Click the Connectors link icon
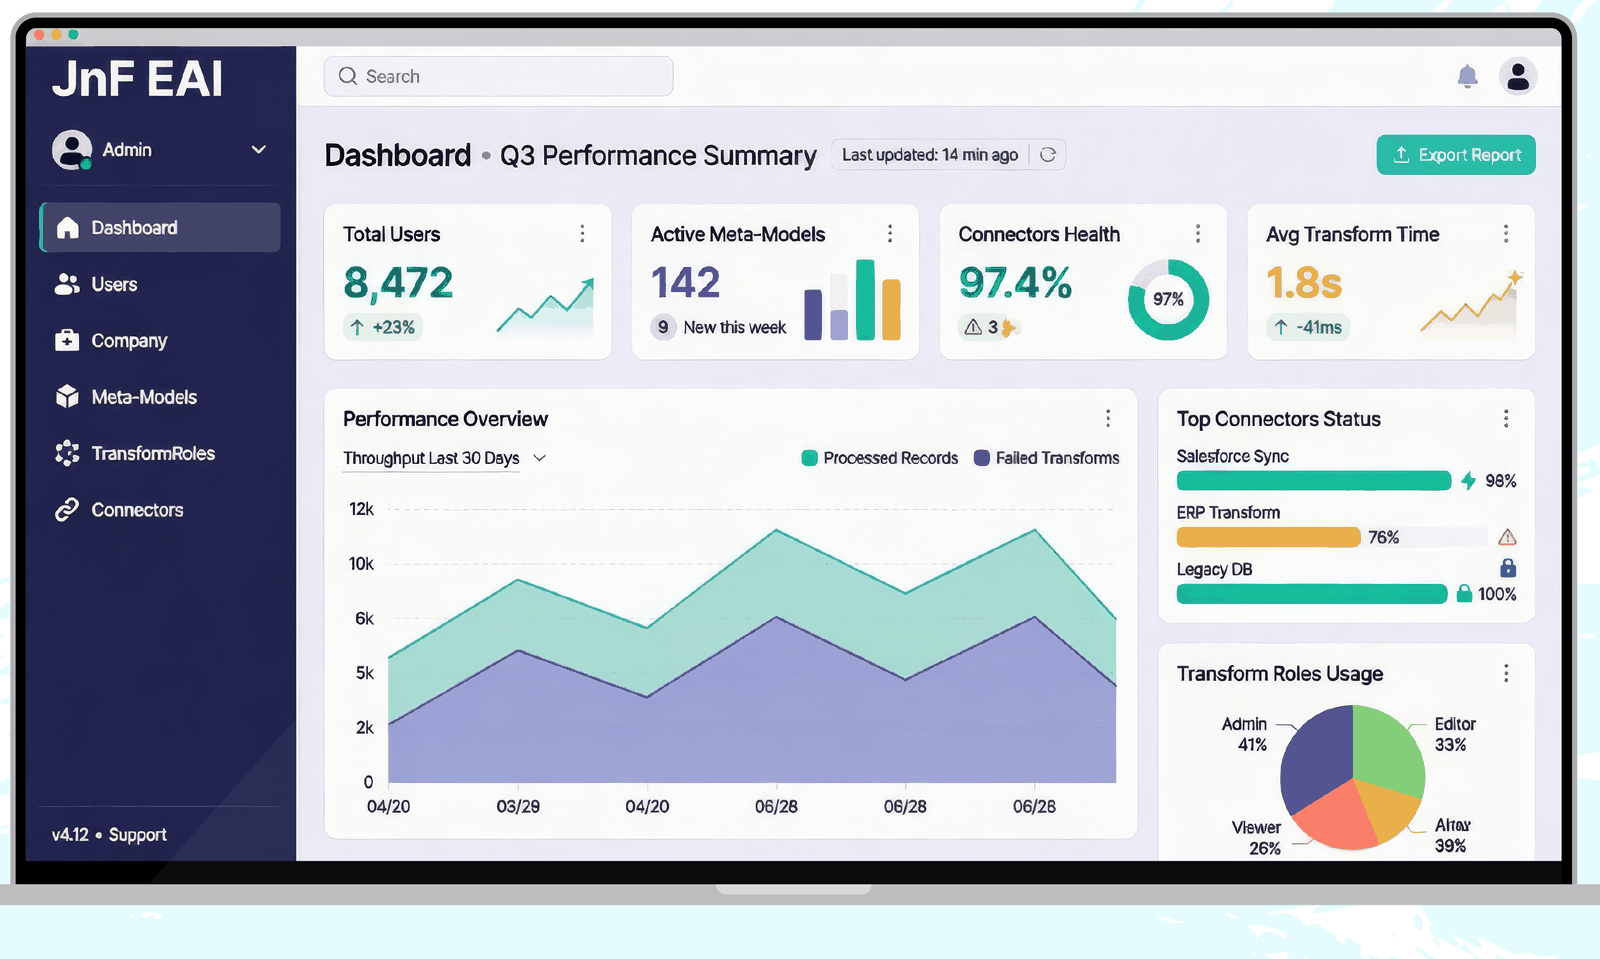Screen dimensions: 1600x959 (x=67, y=510)
